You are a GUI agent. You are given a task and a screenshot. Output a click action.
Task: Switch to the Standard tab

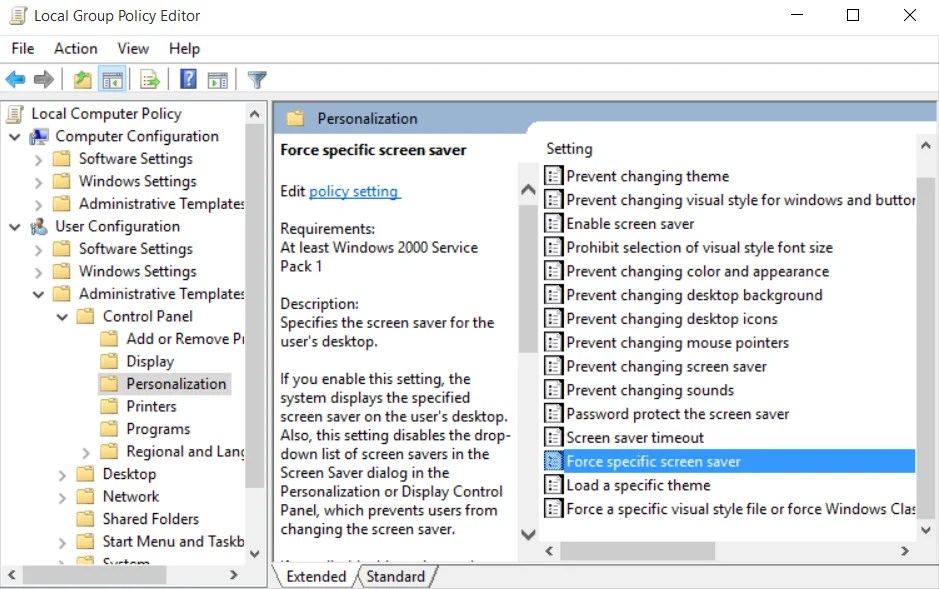396,576
